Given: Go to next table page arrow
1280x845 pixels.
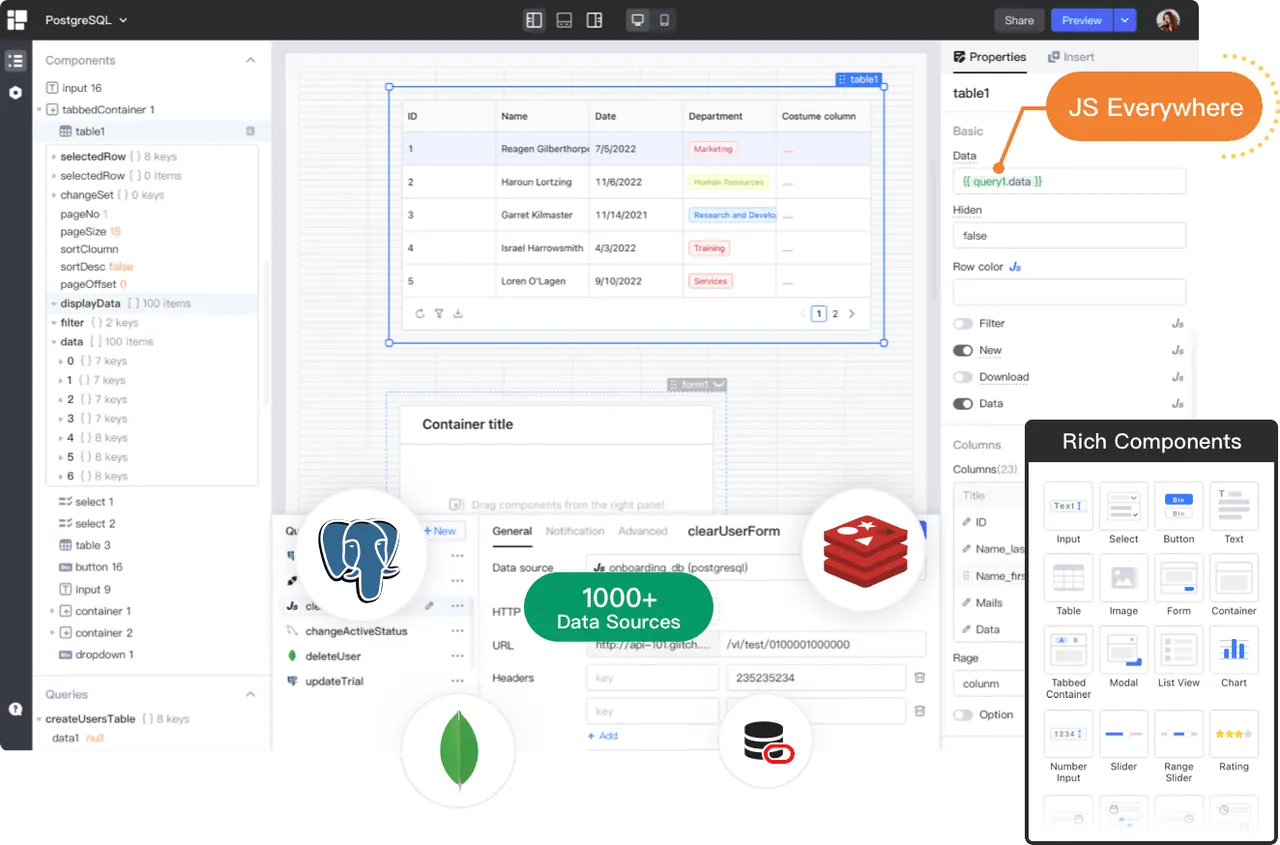Looking at the screenshot, I should point(852,314).
